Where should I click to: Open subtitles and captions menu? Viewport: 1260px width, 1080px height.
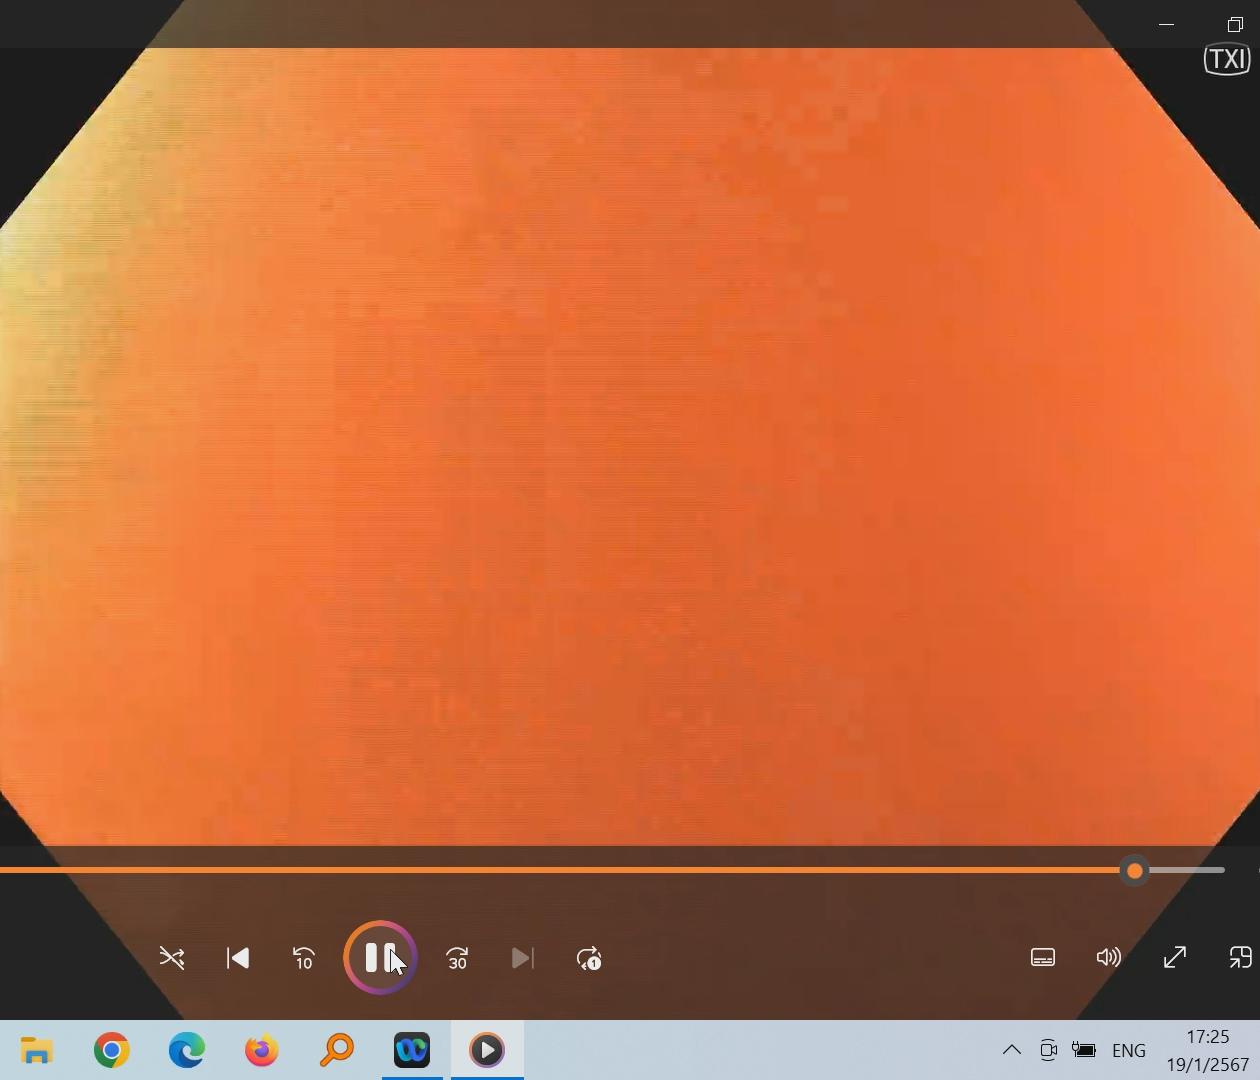tap(1043, 958)
